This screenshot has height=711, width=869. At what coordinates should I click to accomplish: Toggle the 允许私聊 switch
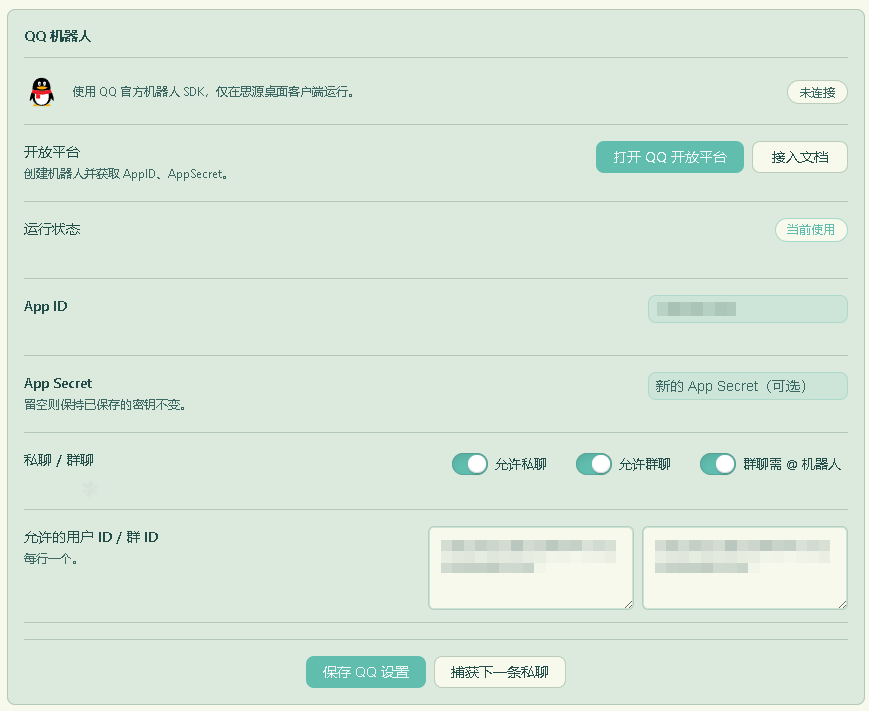(470, 464)
